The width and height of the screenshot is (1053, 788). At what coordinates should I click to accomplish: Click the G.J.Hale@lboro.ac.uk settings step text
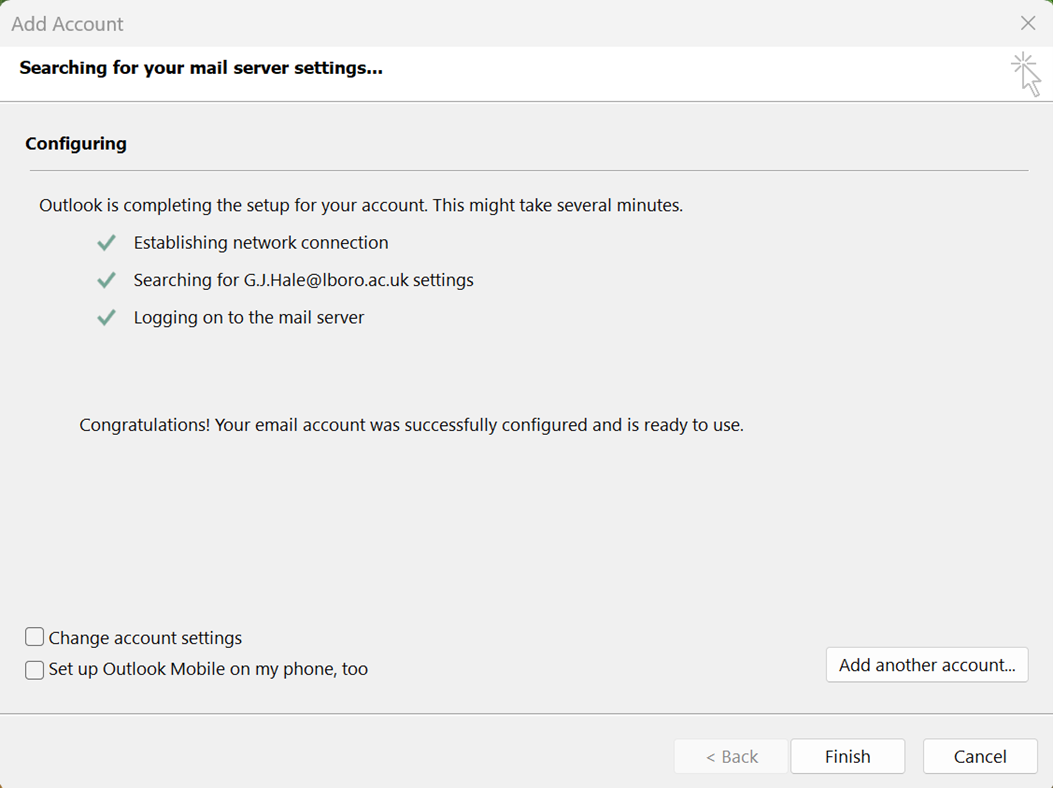(x=303, y=281)
